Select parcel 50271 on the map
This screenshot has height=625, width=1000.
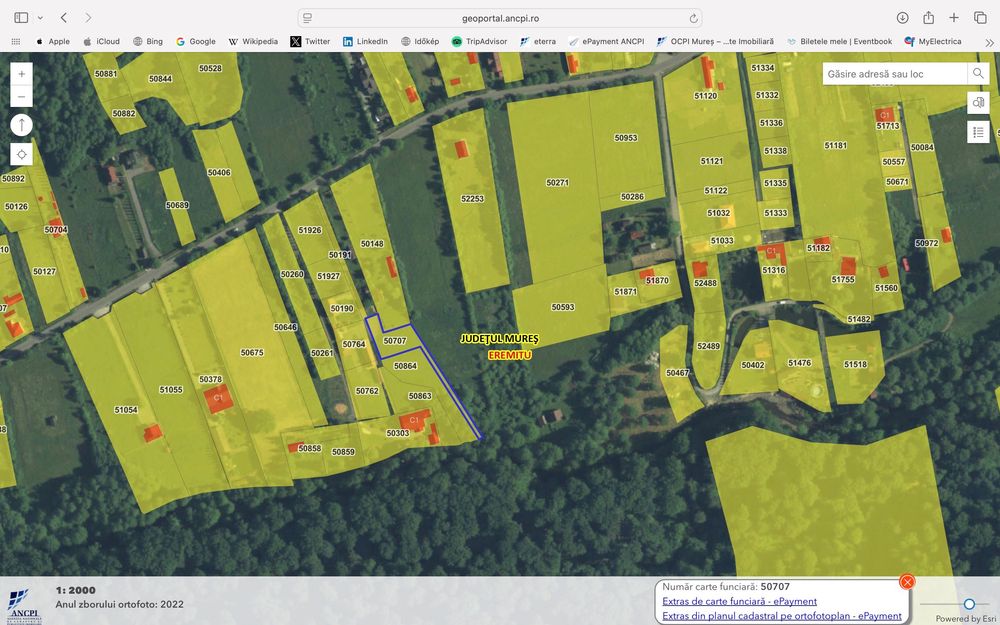(x=557, y=182)
